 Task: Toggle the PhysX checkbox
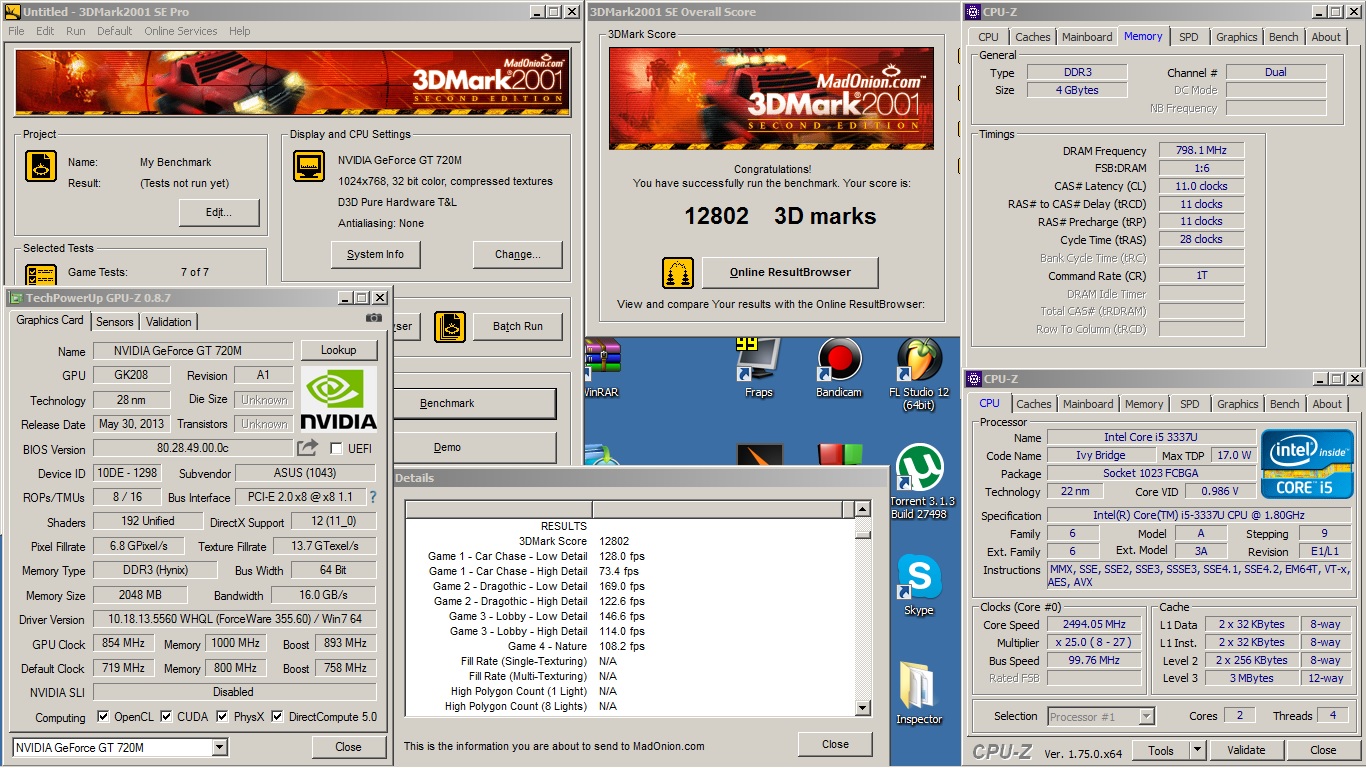coord(222,717)
